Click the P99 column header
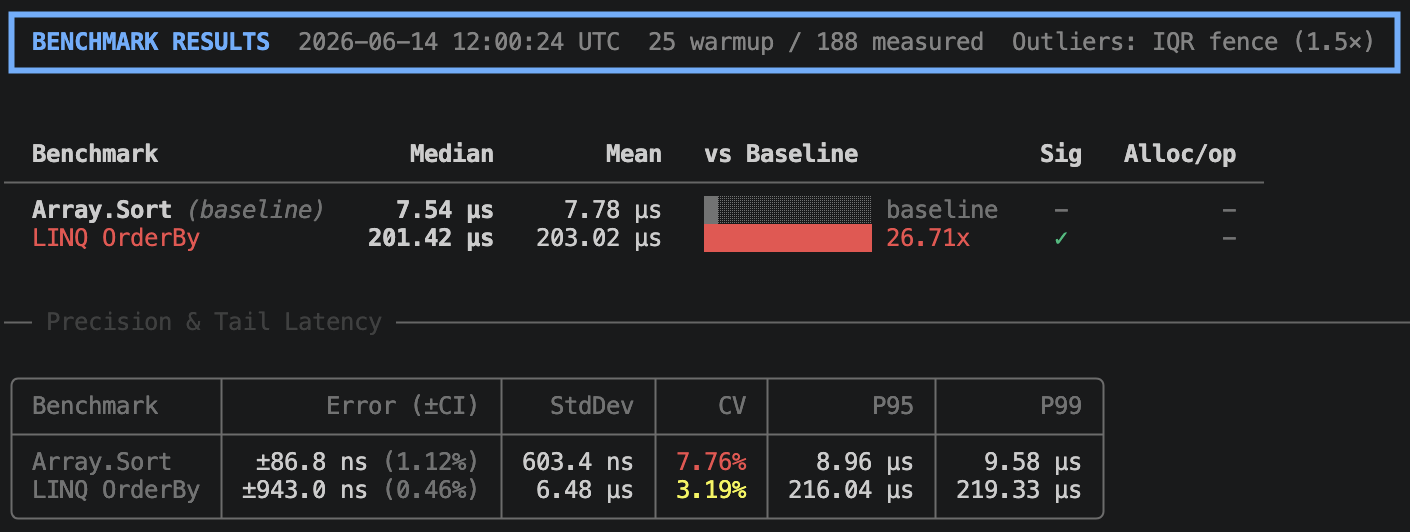Screen dimensions: 1410x532 1061,405
